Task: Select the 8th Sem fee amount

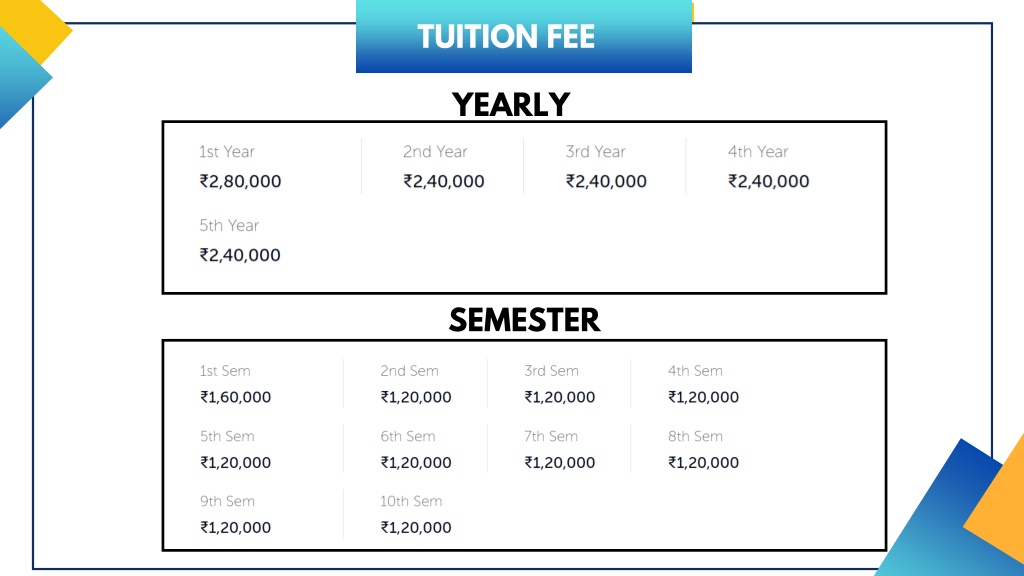Action: click(703, 462)
